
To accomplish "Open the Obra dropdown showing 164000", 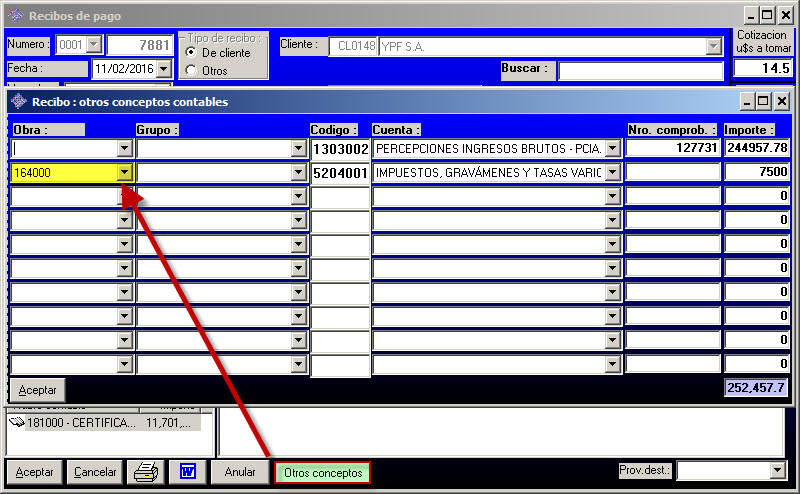I will click(124, 172).
